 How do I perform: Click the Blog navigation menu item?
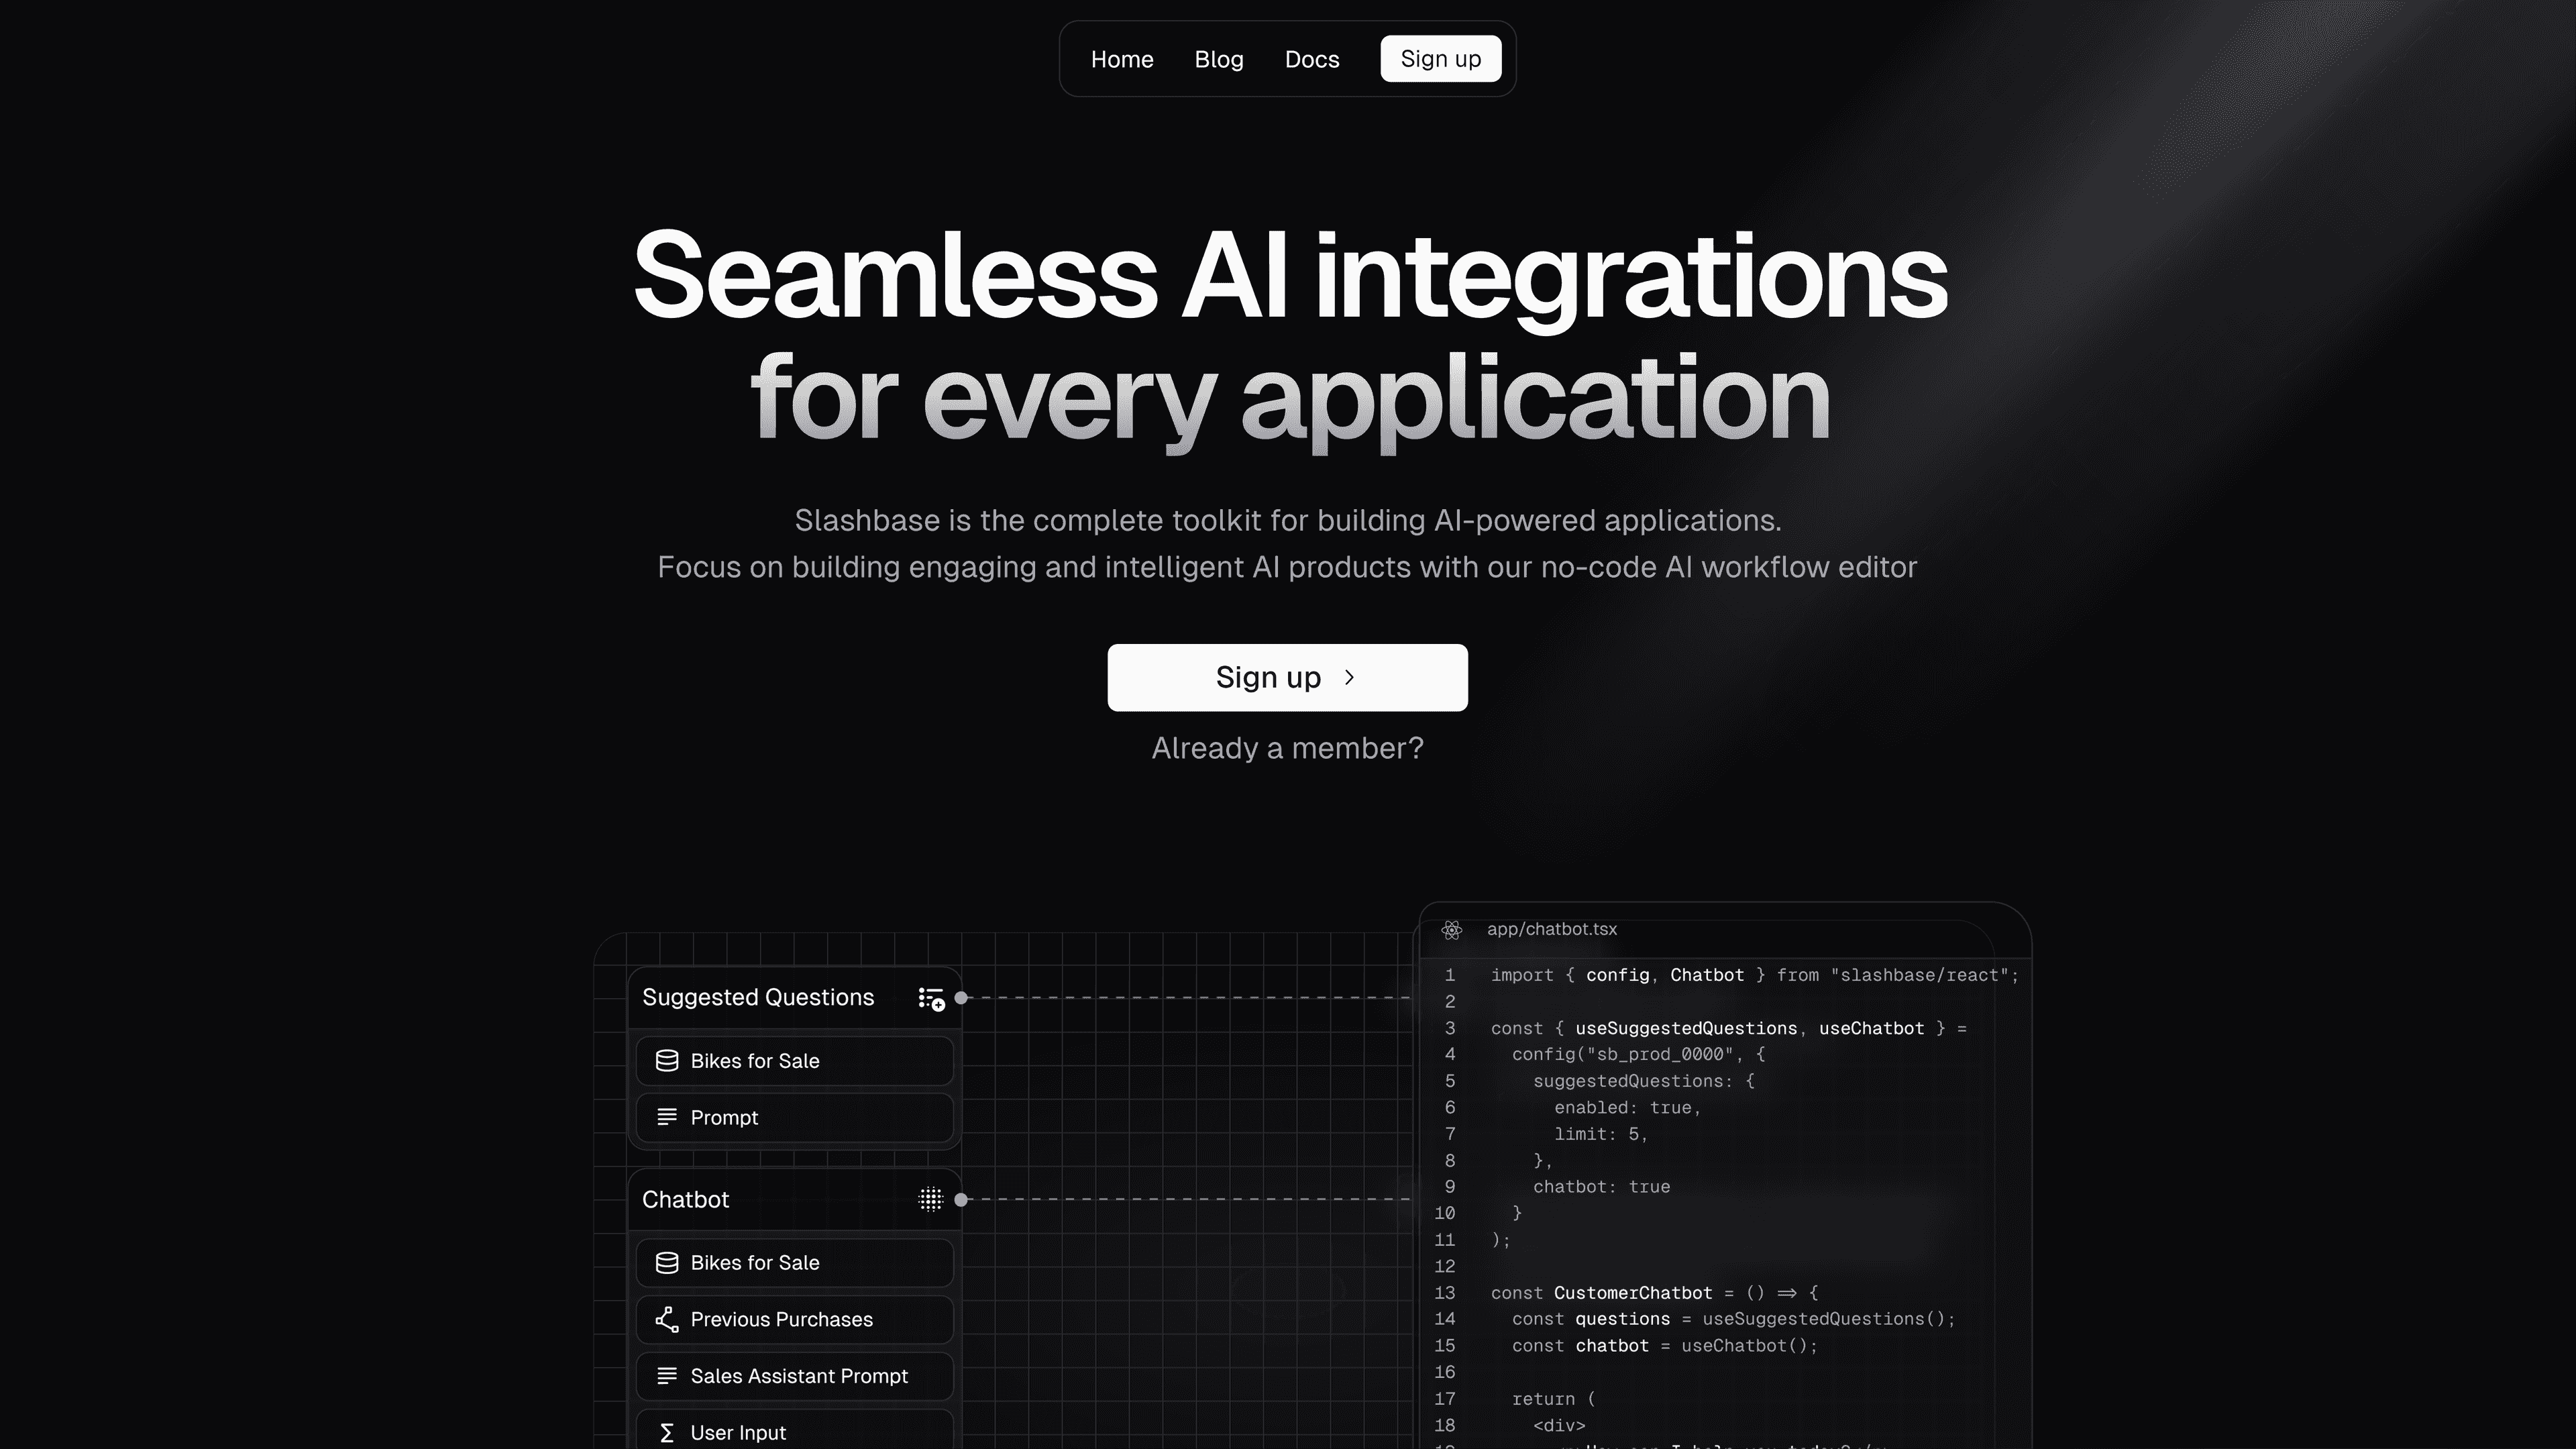pos(1219,58)
